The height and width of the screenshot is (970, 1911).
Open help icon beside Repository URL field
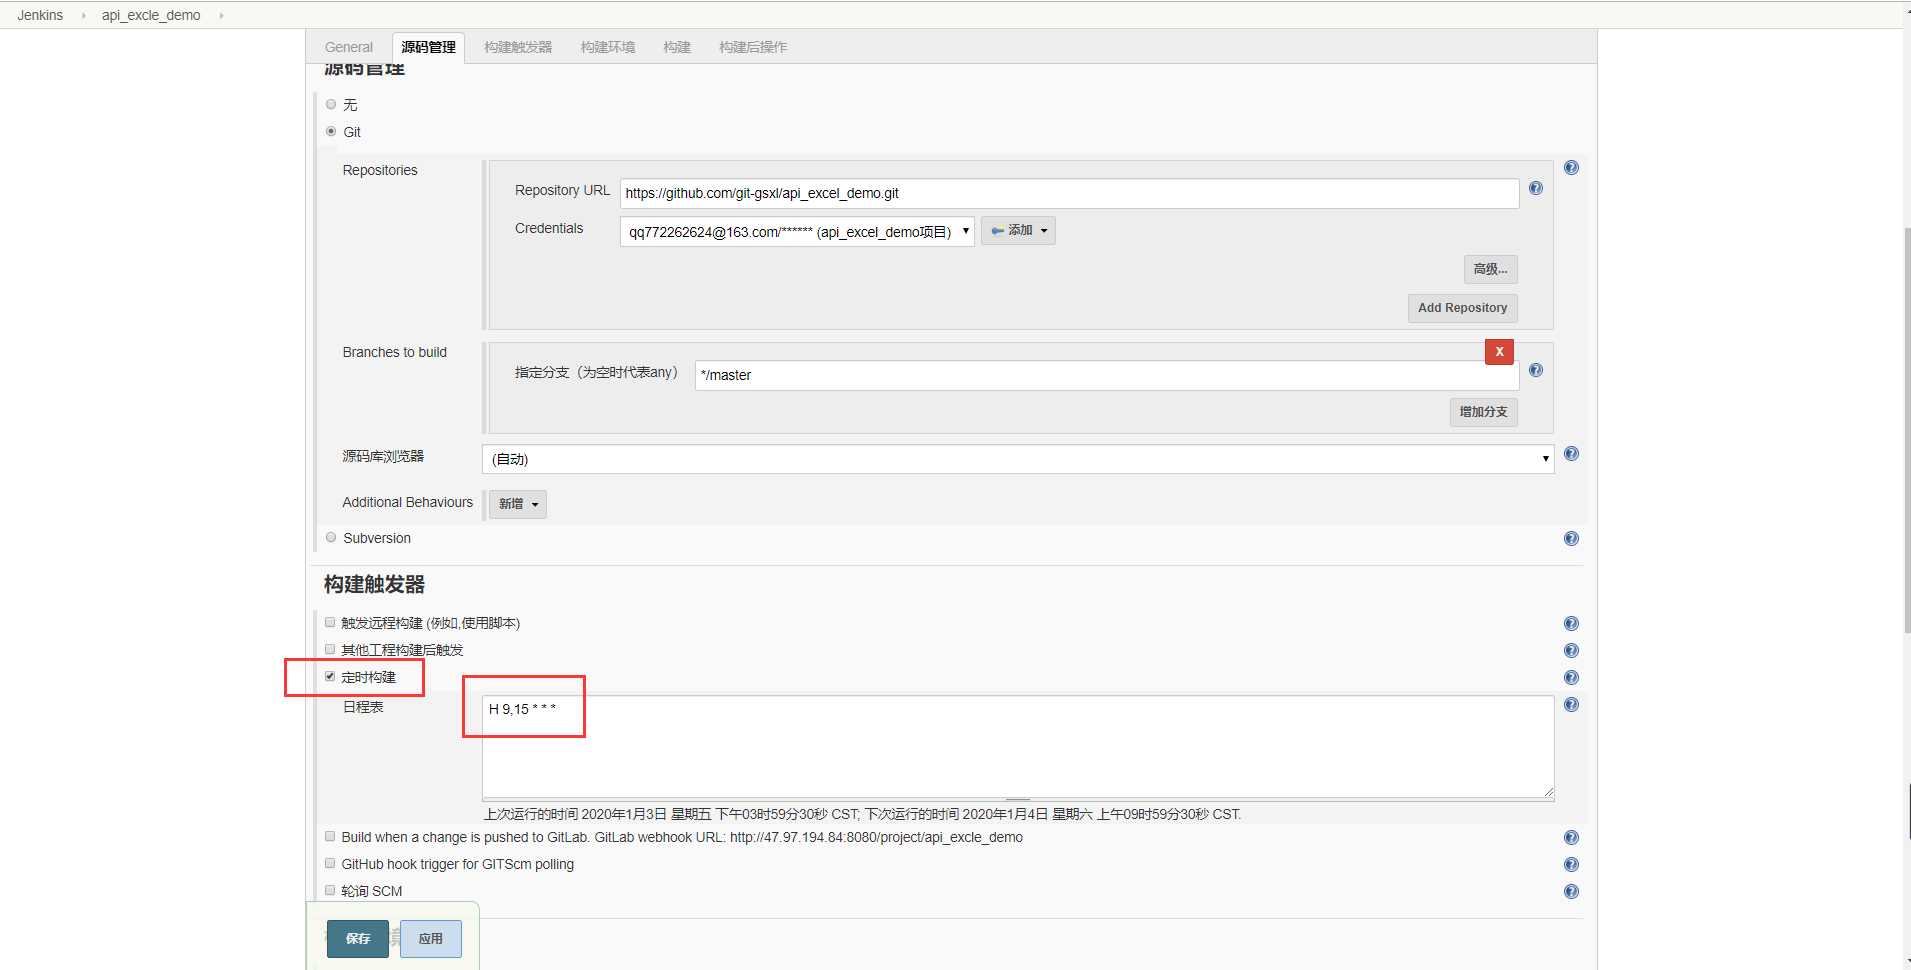1536,188
